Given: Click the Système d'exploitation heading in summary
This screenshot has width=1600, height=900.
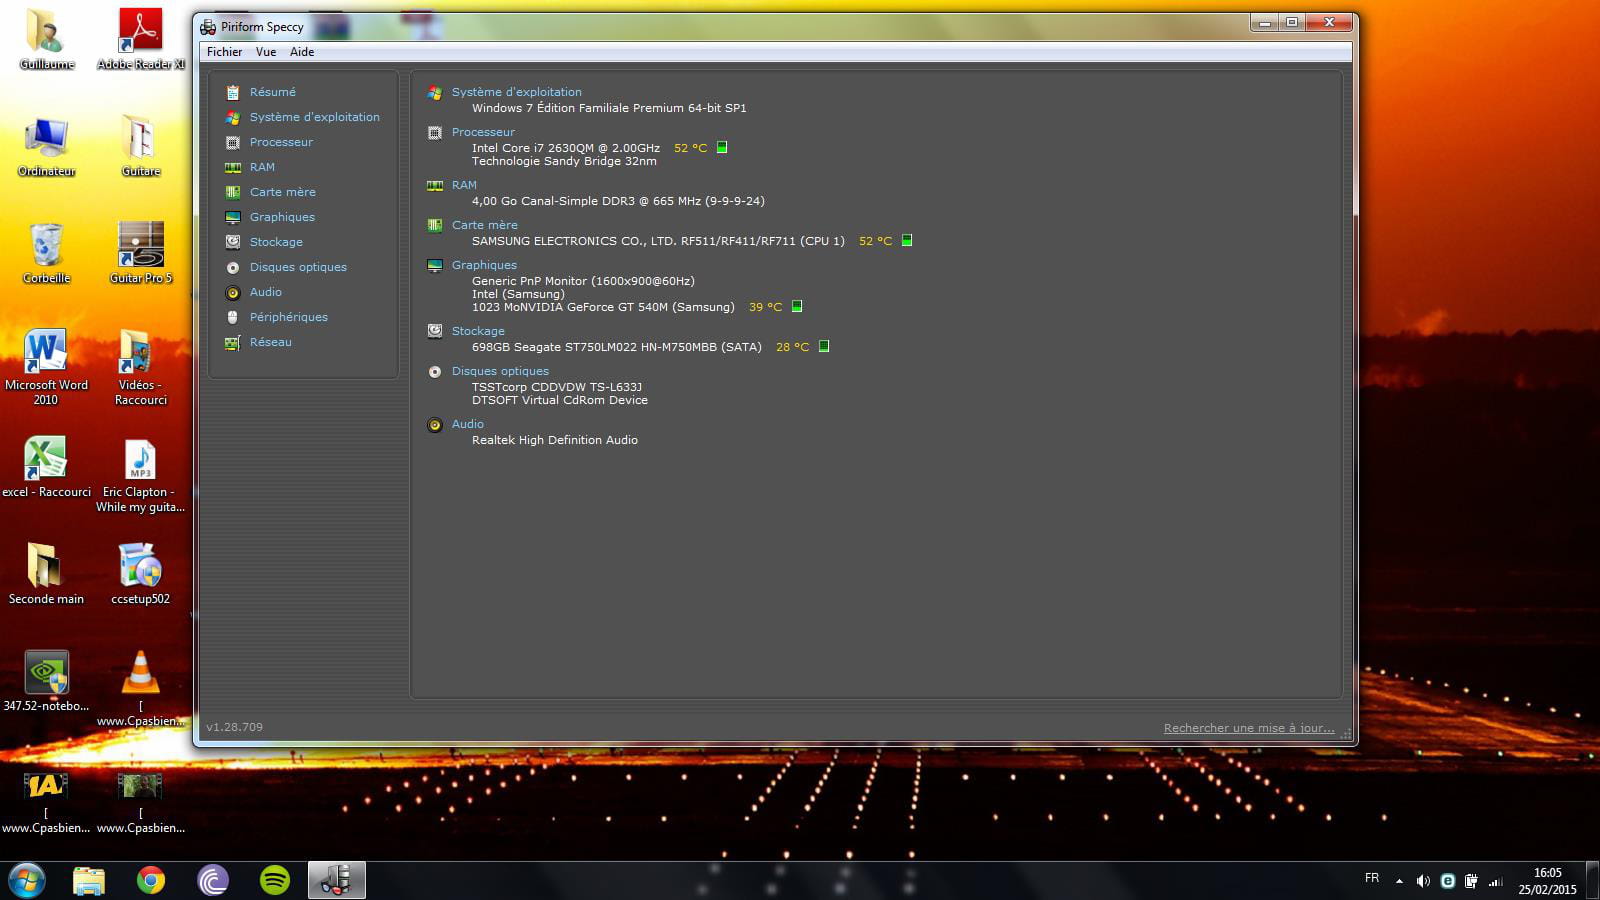Looking at the screenshot, I should coord(516,92).
